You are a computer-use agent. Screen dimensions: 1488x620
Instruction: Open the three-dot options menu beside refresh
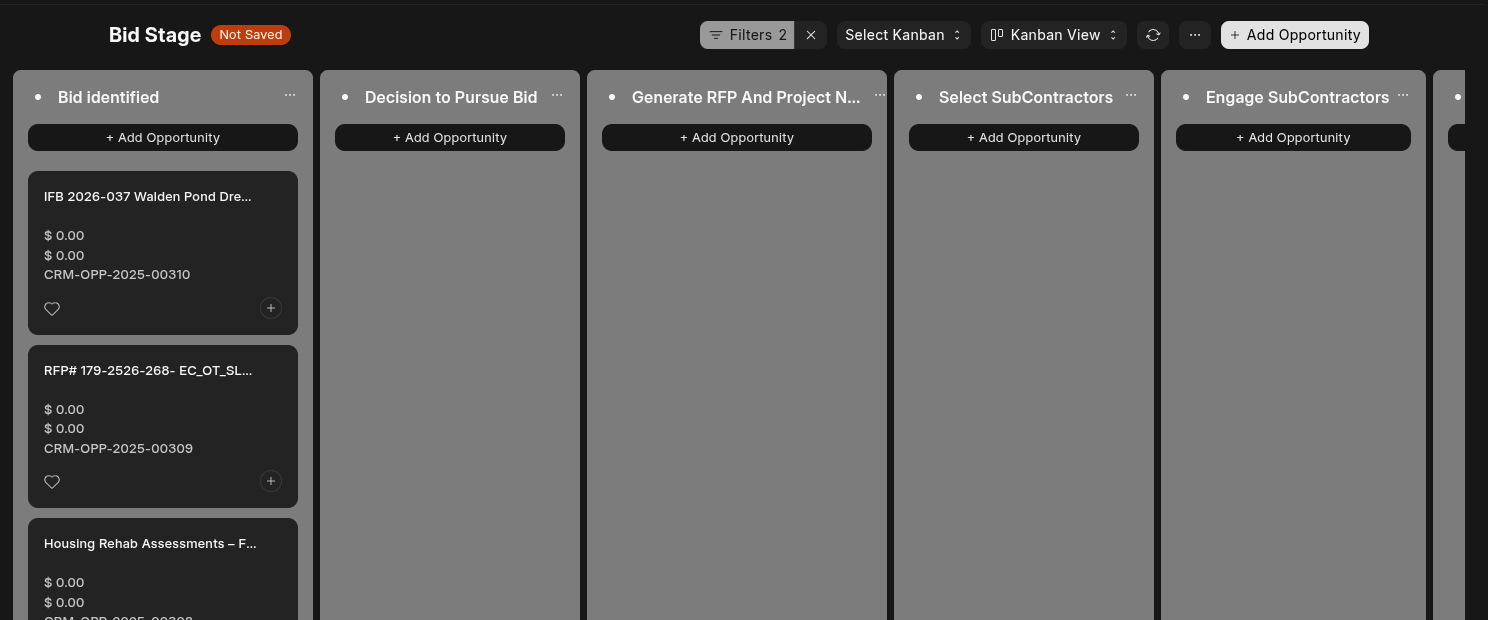tap(1194, 35)
